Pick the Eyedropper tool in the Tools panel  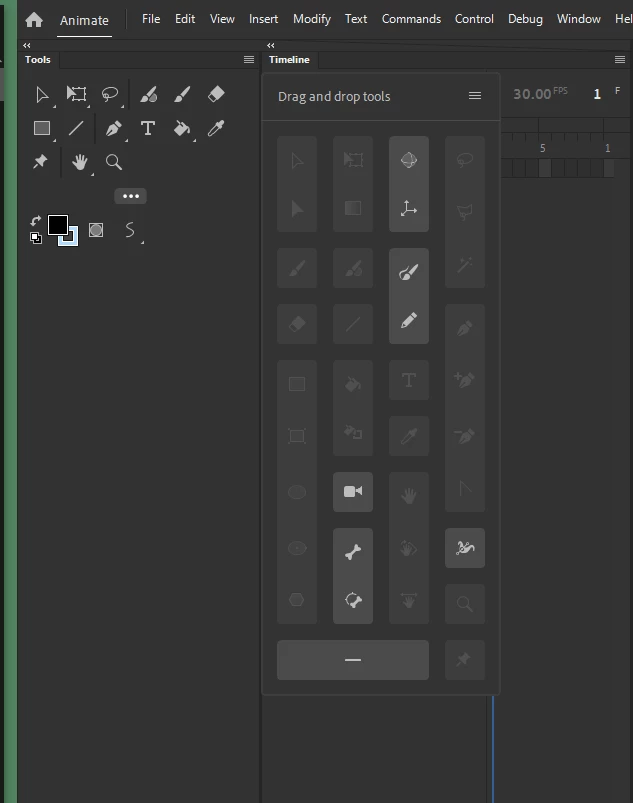(x=216, y=128)
